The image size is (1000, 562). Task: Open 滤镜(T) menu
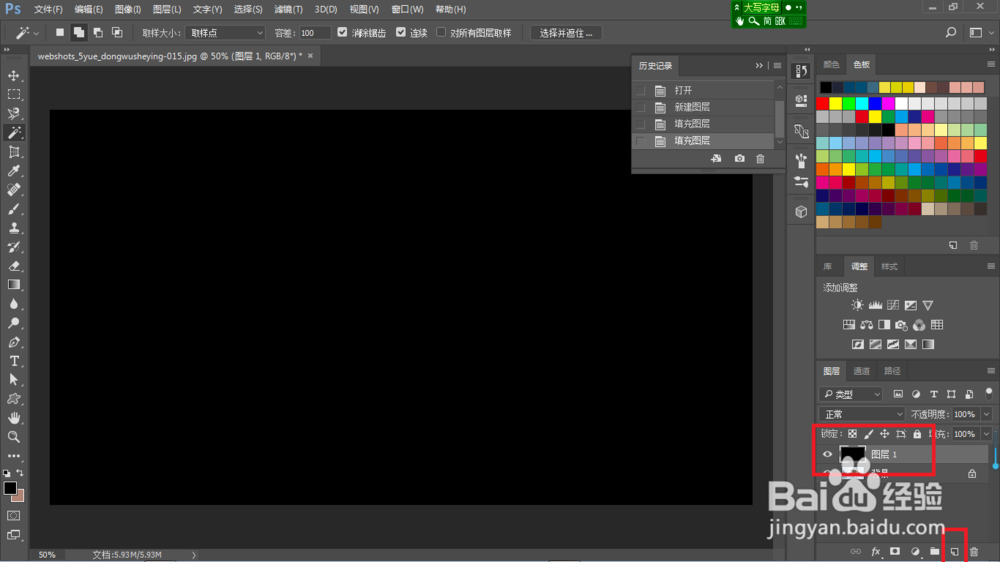pyautogui.click(x=288, y=10)
